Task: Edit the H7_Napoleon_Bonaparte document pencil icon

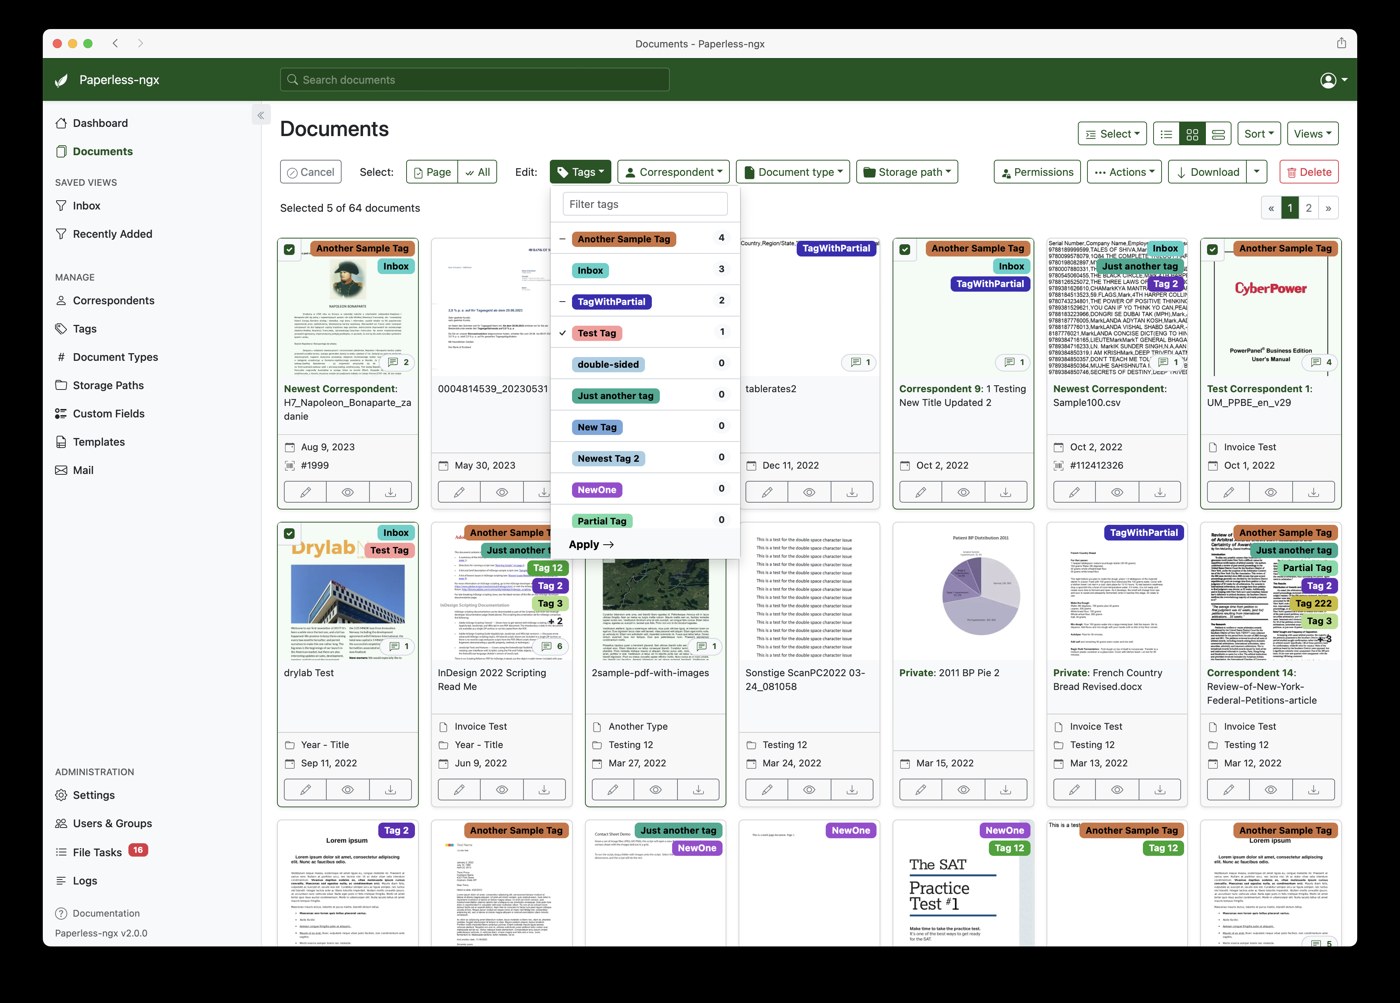Action: coord(305,492)
